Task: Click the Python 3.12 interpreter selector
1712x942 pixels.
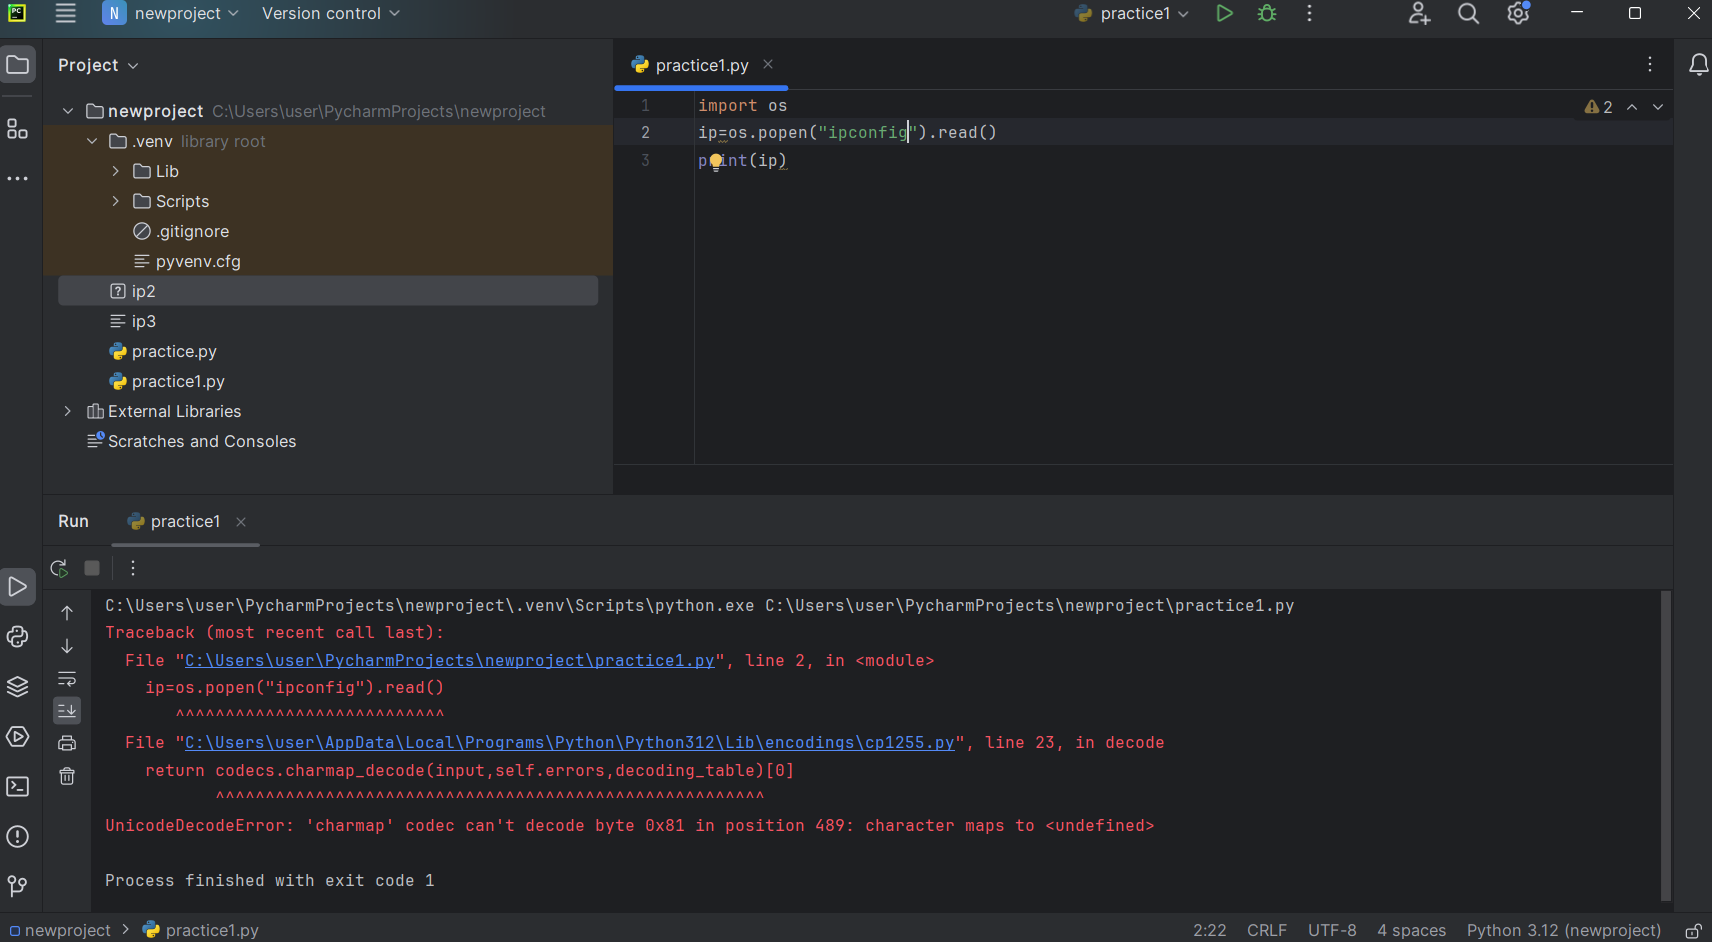Action: (1563, 931)
